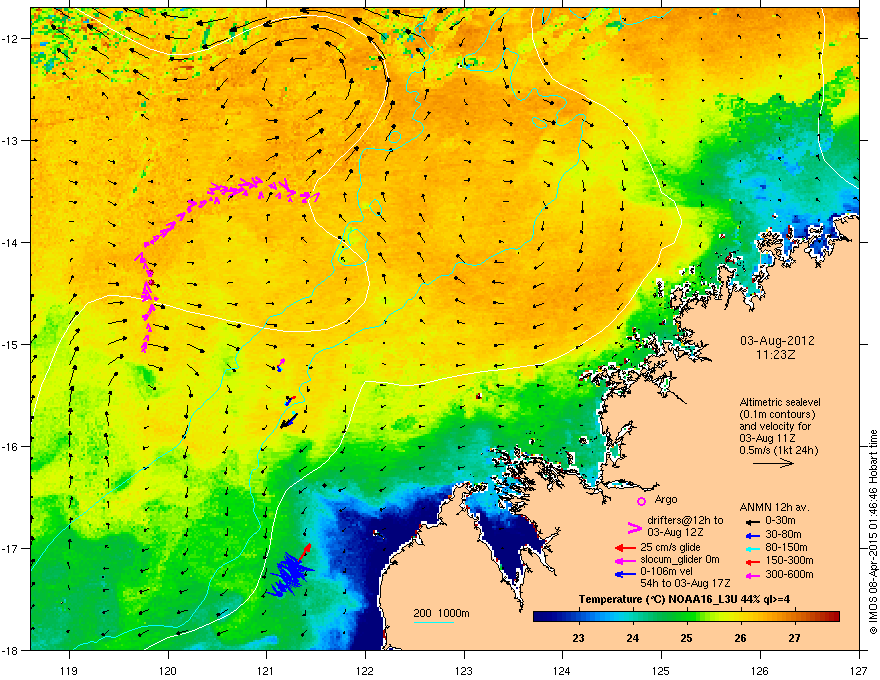Click the longitude axis label 123

(464, 670)
